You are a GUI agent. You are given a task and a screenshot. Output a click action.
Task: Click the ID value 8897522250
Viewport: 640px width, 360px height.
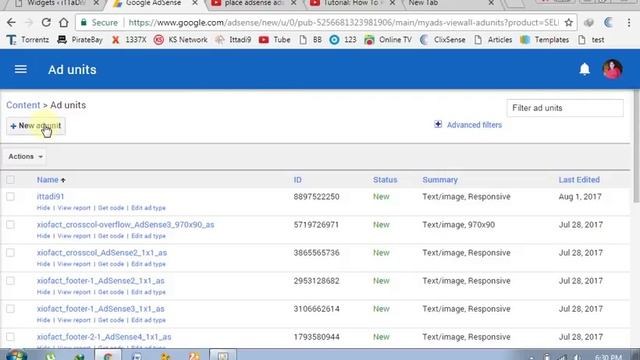(x=316, y=196)
